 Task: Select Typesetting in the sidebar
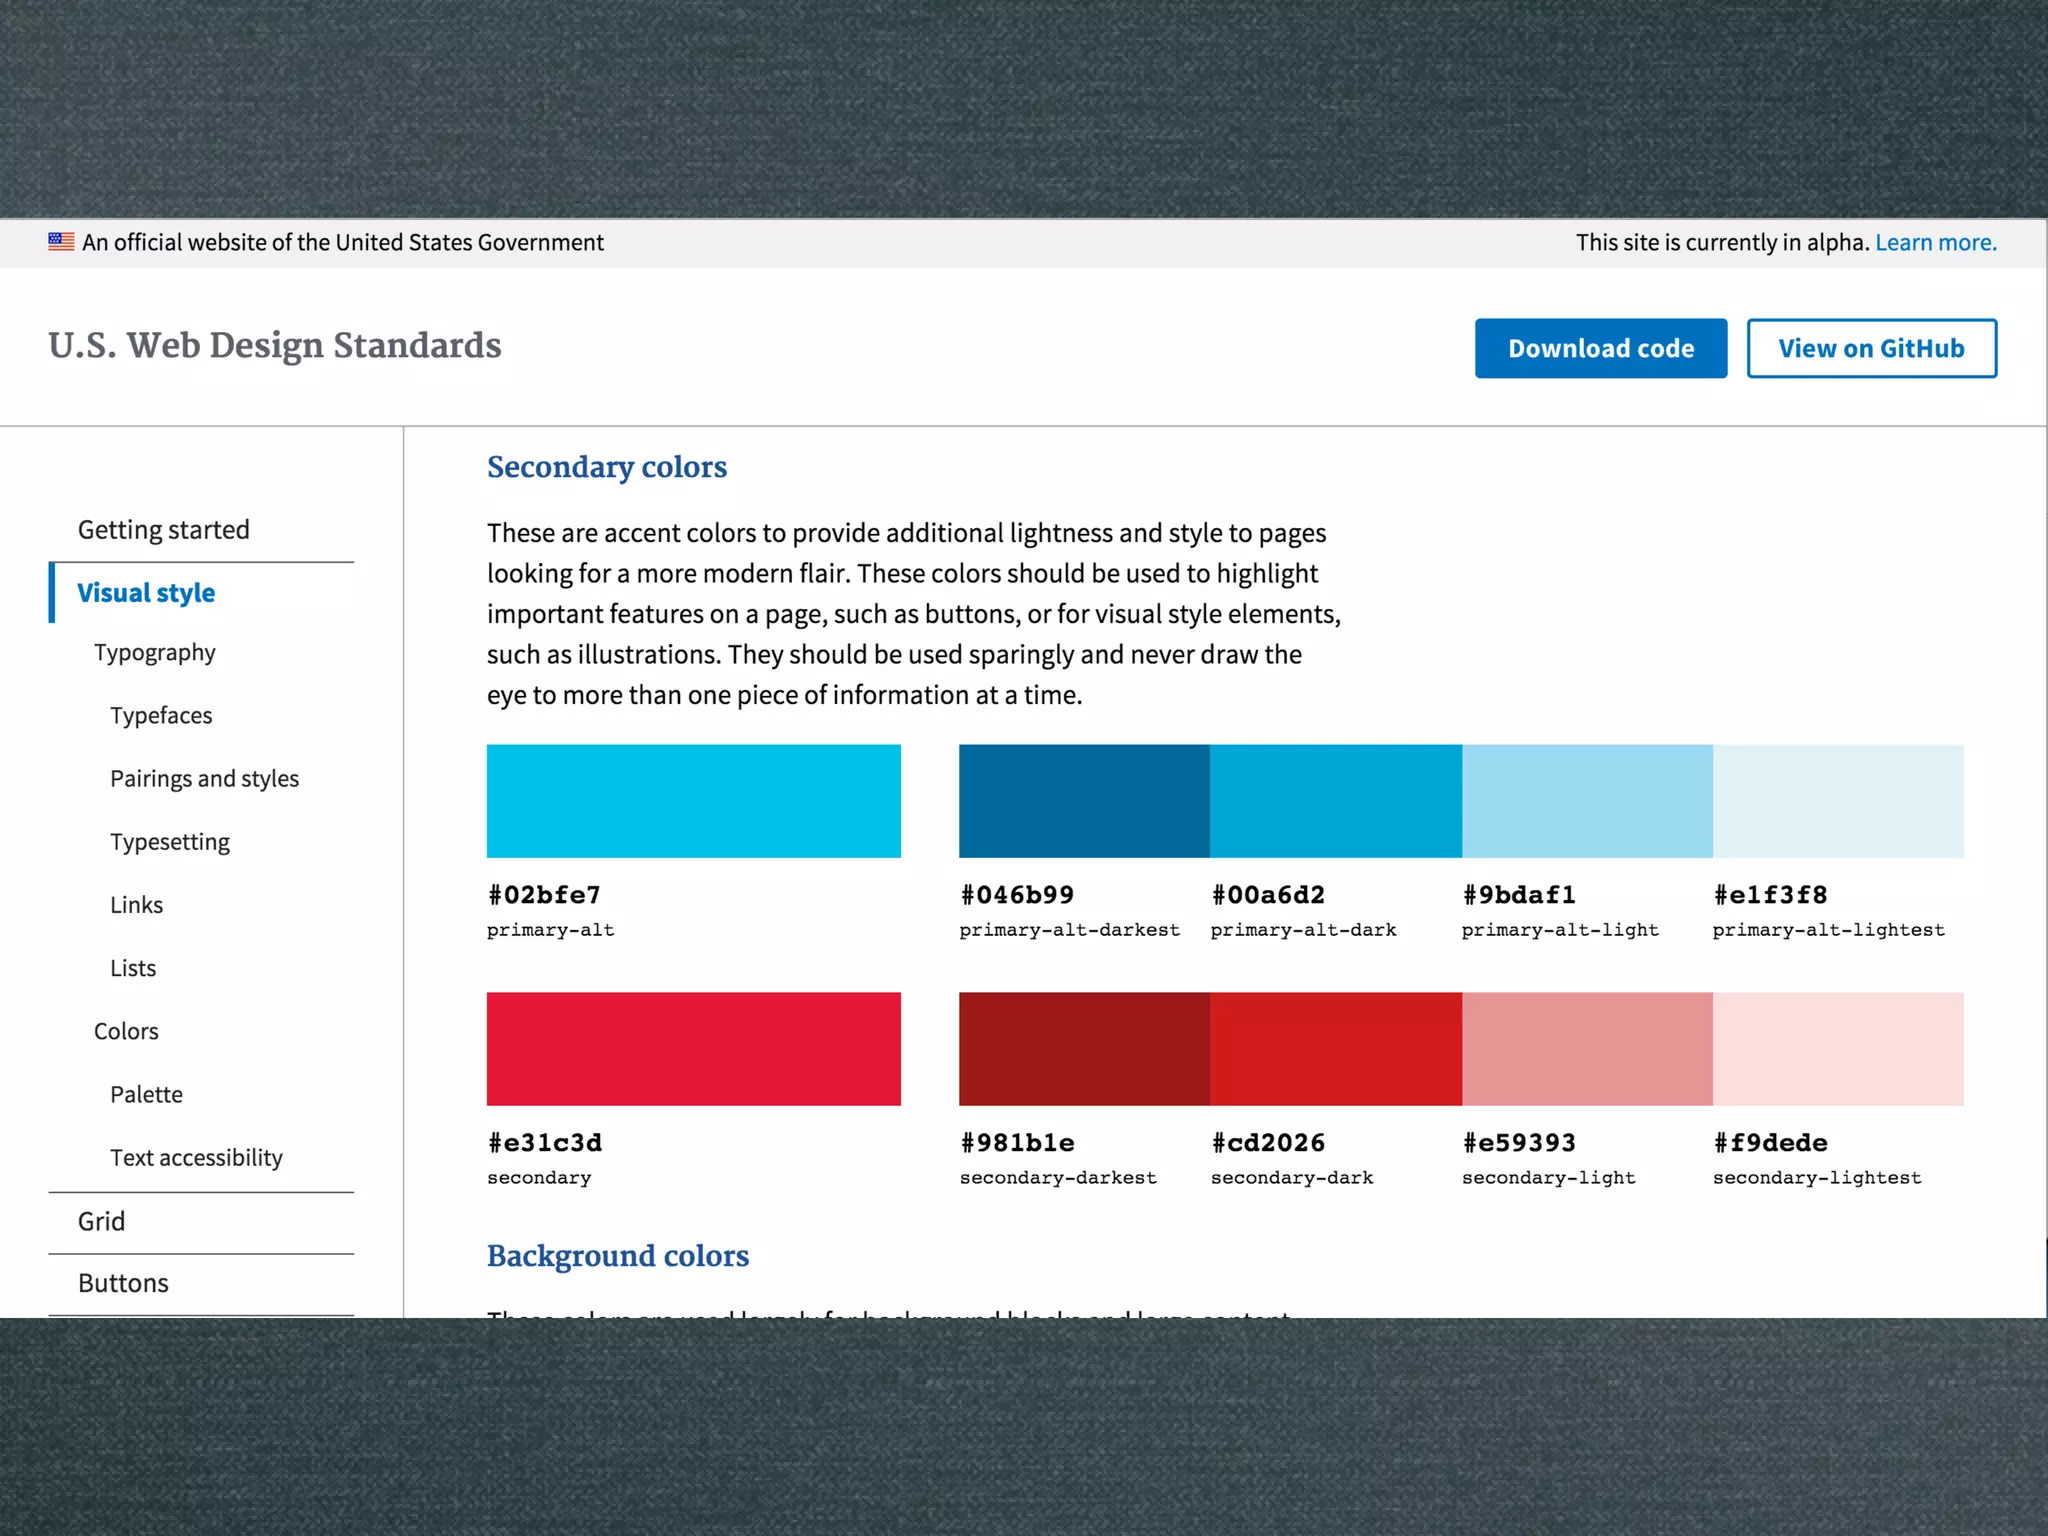(170, 842)
